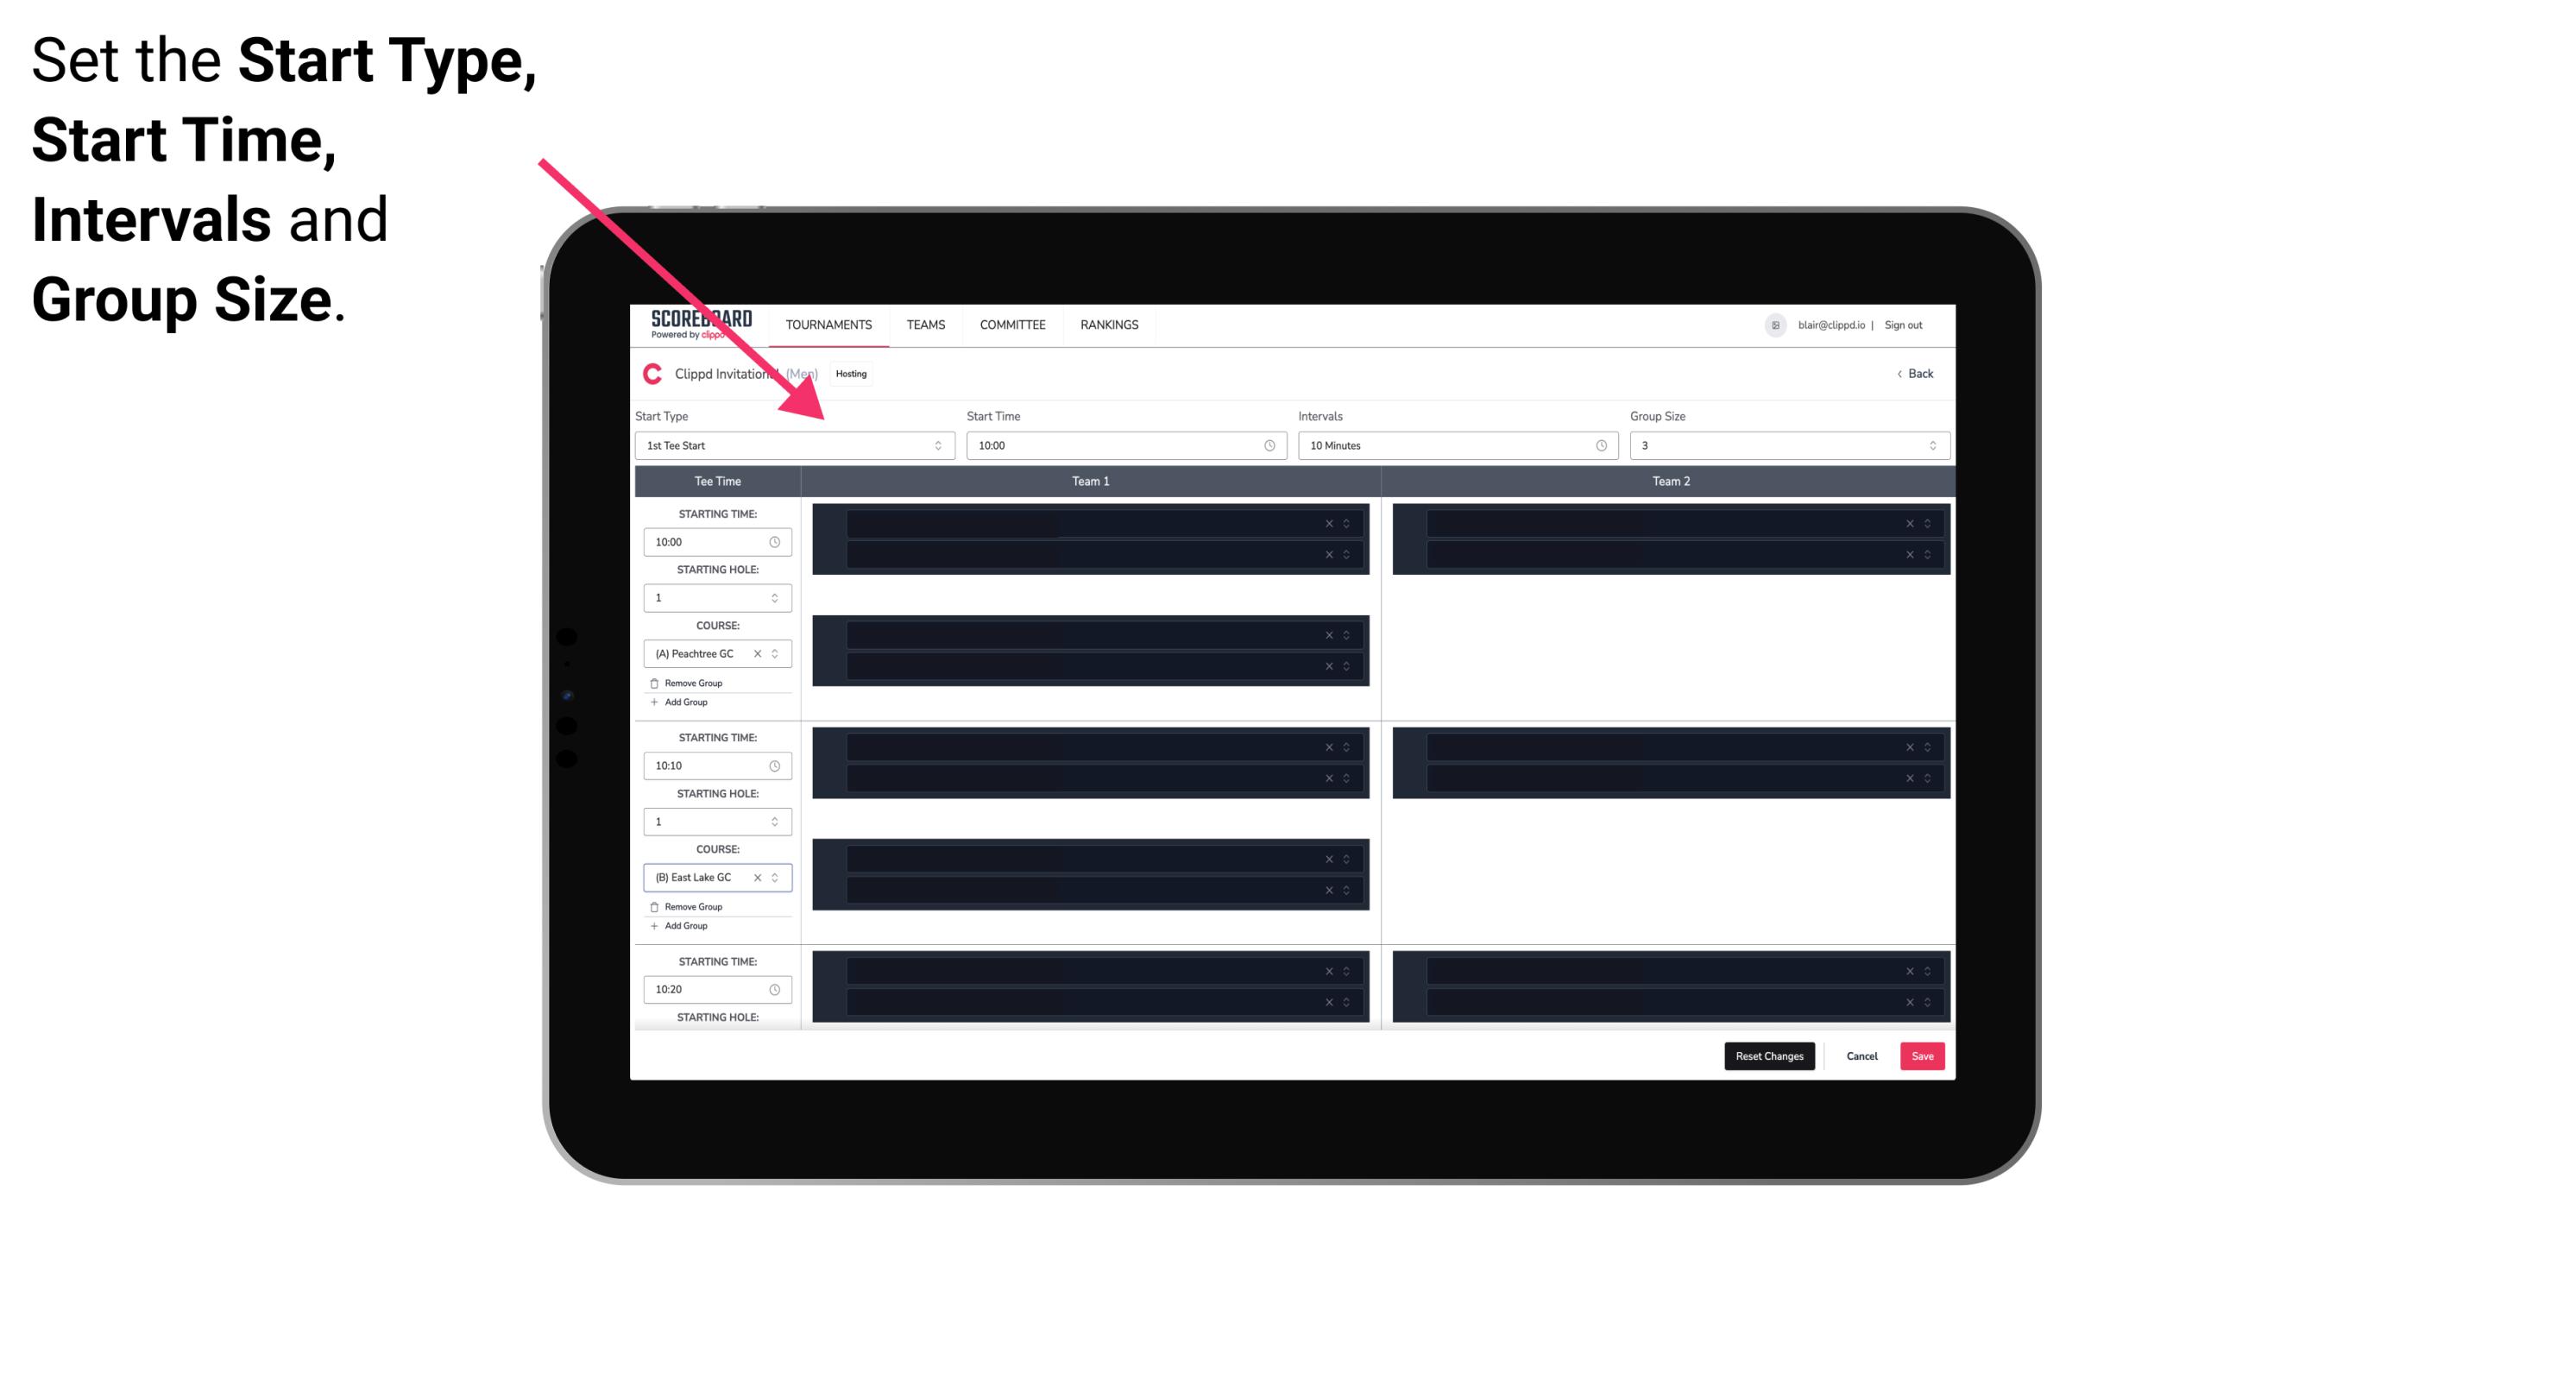Viewport: 2576px width, 1386px height.
Task: Select the RANKINGS tab
Action: click(x=1109, y=324)
